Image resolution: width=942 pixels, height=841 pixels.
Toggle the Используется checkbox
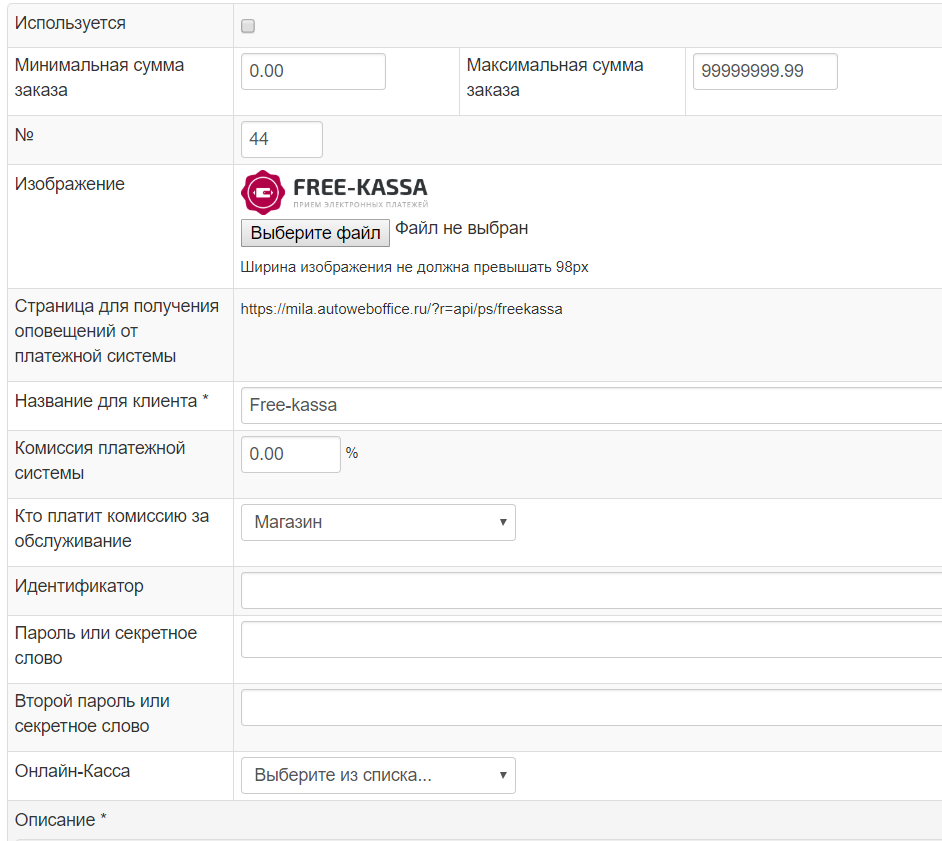coord(248,26)
